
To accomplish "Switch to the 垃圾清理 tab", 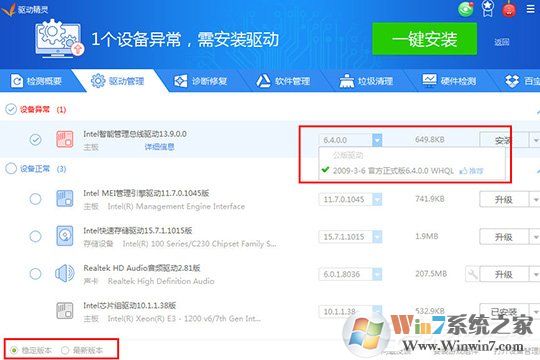I will (x=366, y=81).
